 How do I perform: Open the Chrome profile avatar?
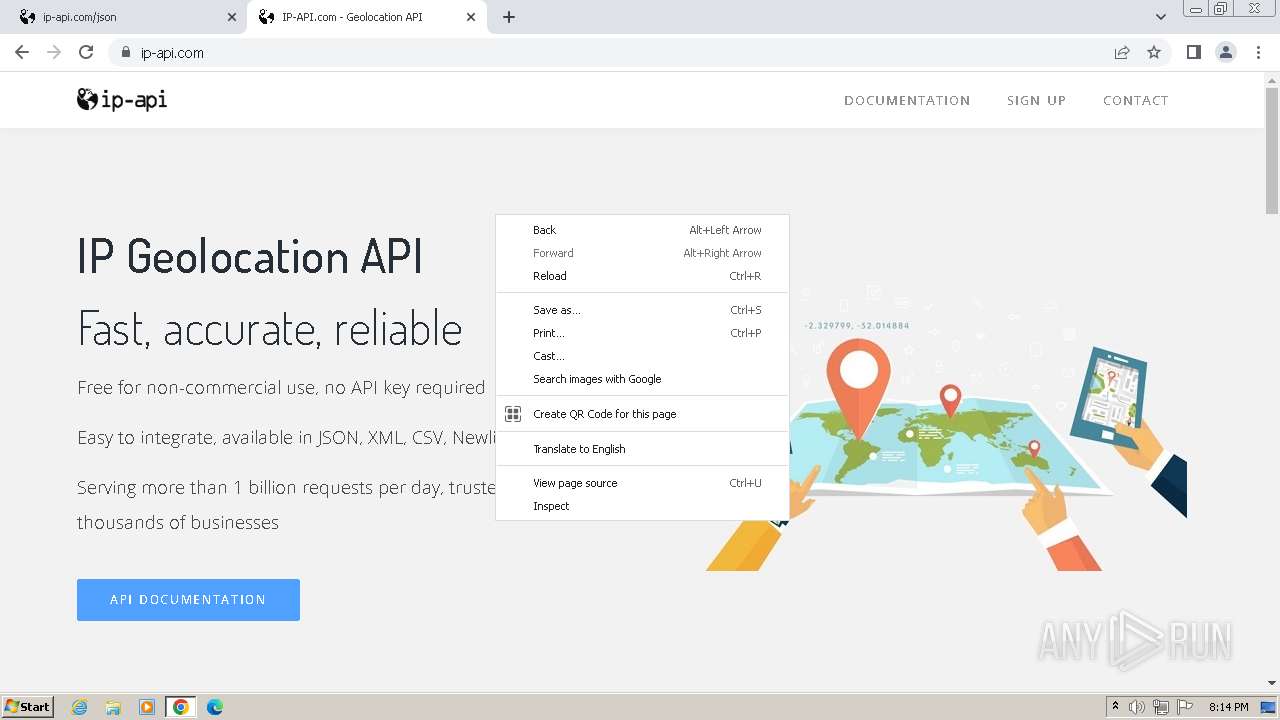click(1225, 52)
